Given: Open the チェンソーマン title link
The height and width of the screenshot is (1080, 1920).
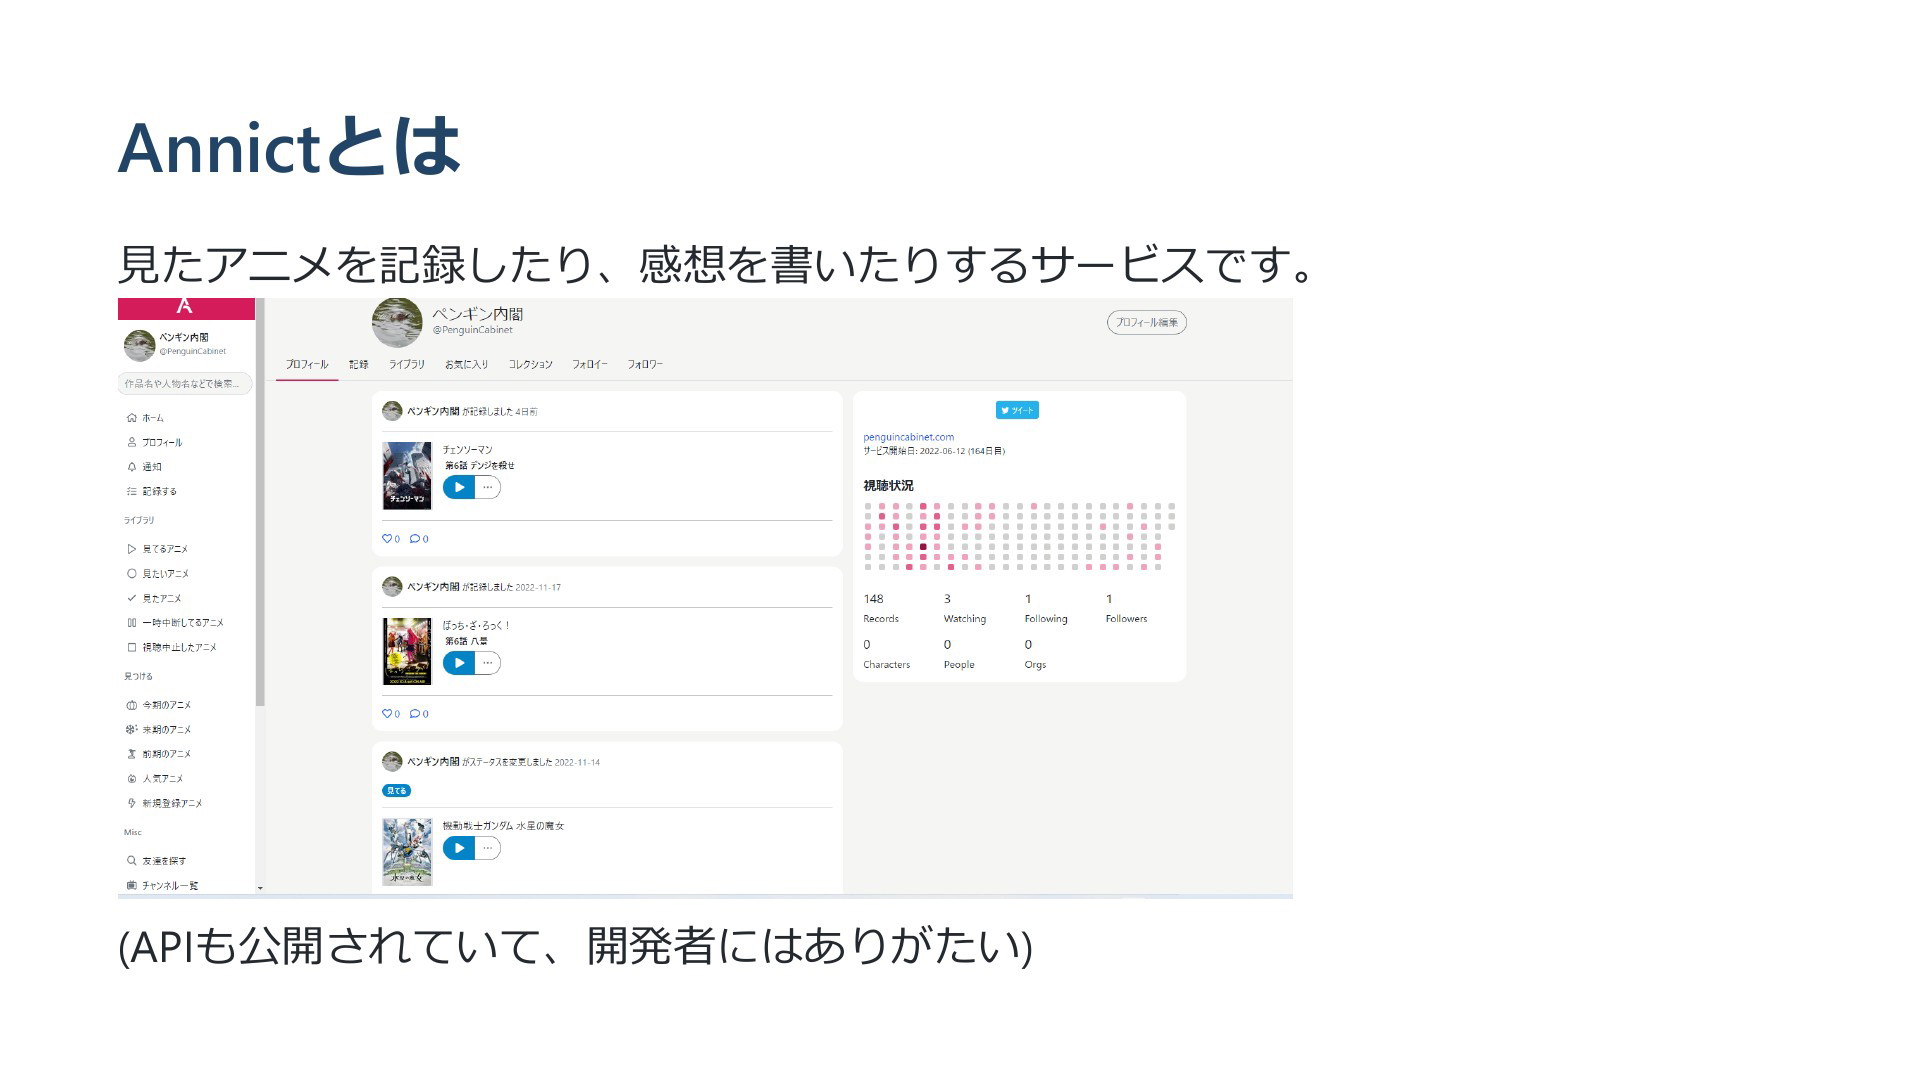Looking at the screenshot, I should (x=468, y=450).
